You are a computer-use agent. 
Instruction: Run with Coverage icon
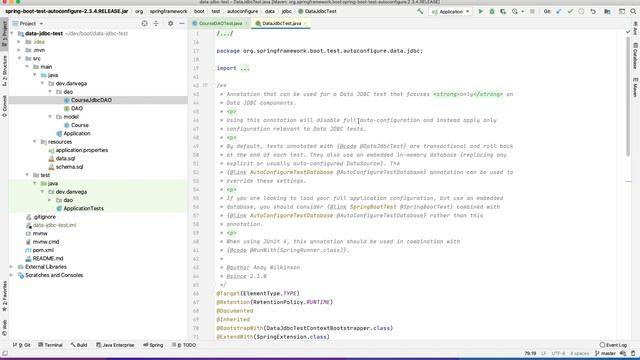[x=503, y=11]
